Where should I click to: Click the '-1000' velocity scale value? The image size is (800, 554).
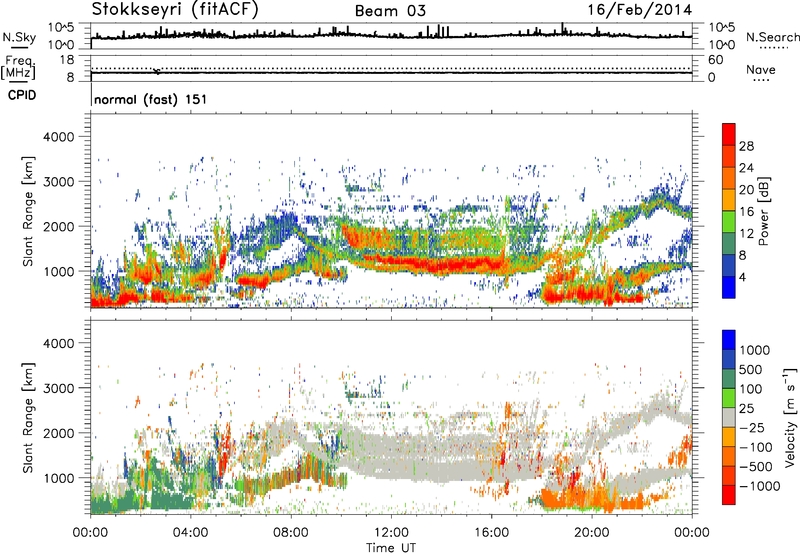760,486
